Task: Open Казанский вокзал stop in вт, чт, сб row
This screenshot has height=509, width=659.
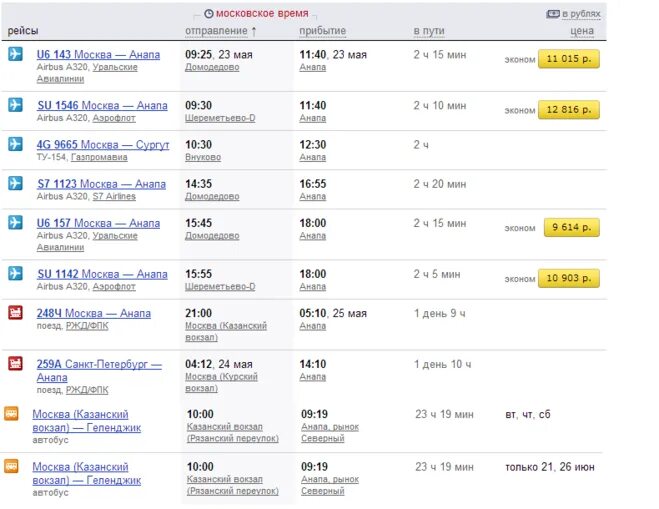Action: coord(233,433)
